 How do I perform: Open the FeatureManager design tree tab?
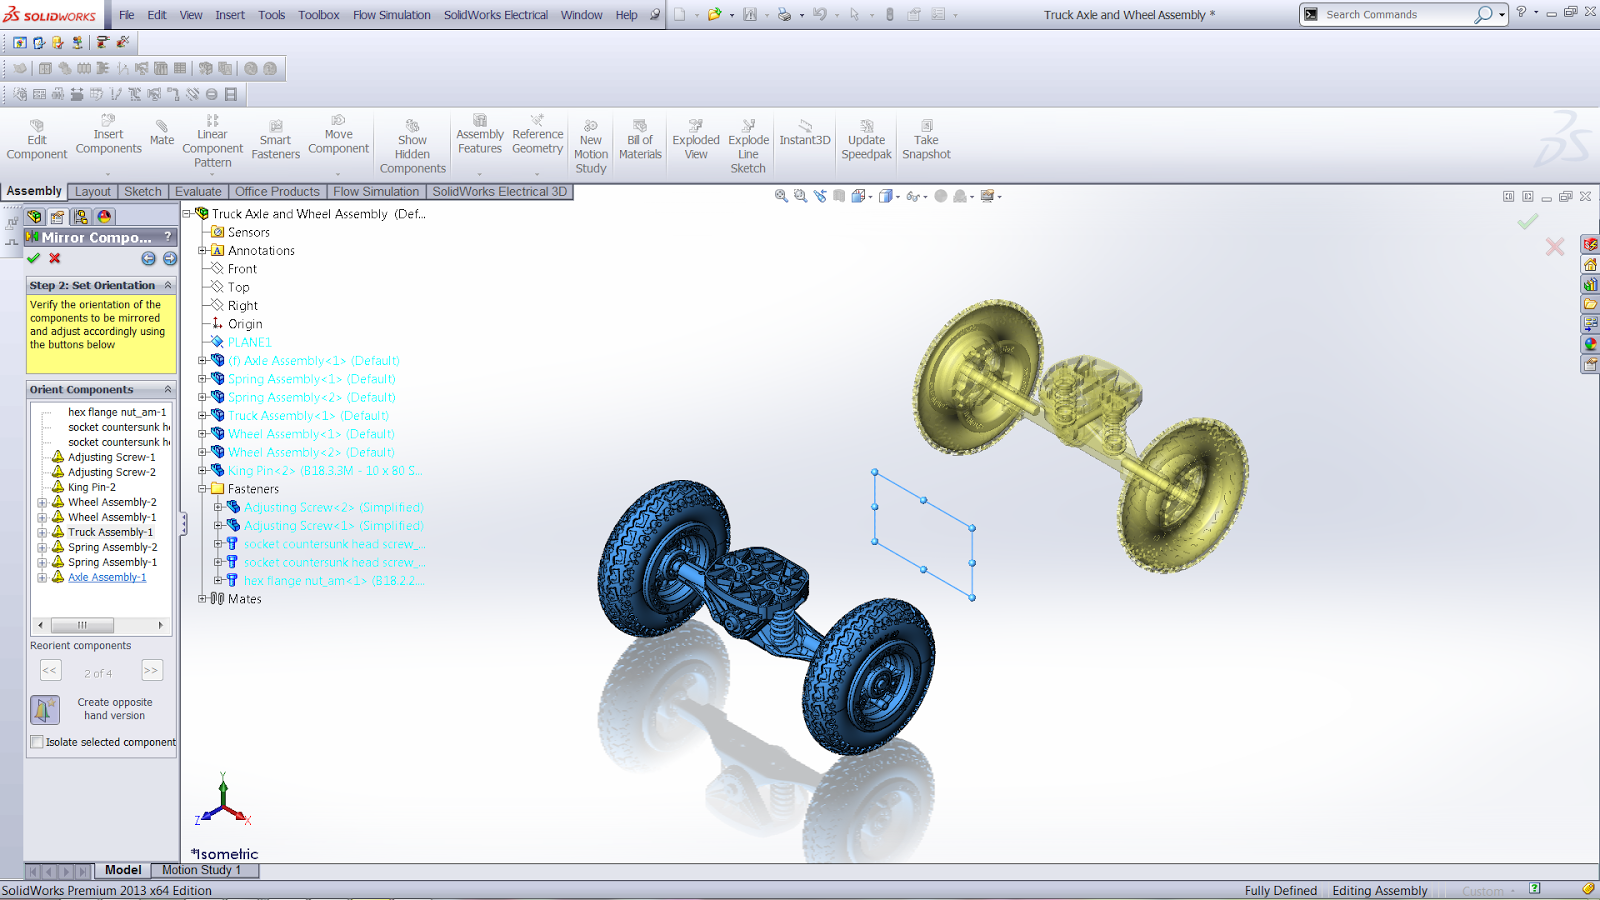coord(35,217)
